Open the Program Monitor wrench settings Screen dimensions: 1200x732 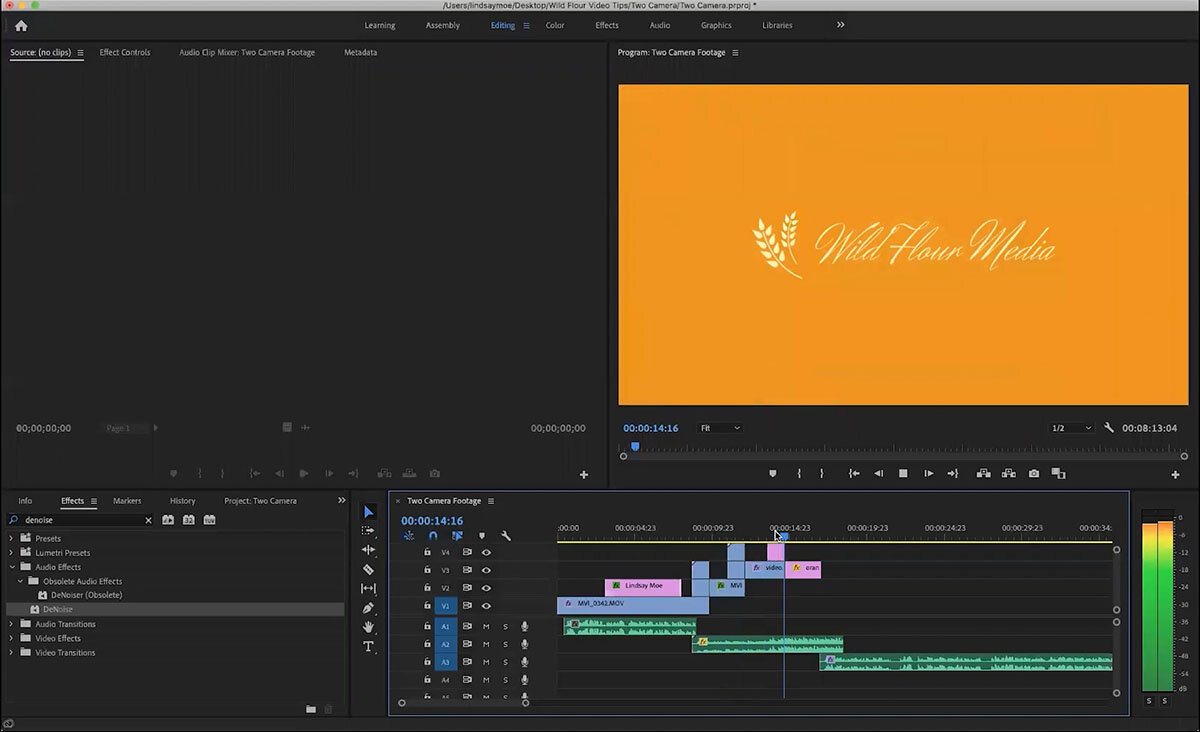[1108, 428]
